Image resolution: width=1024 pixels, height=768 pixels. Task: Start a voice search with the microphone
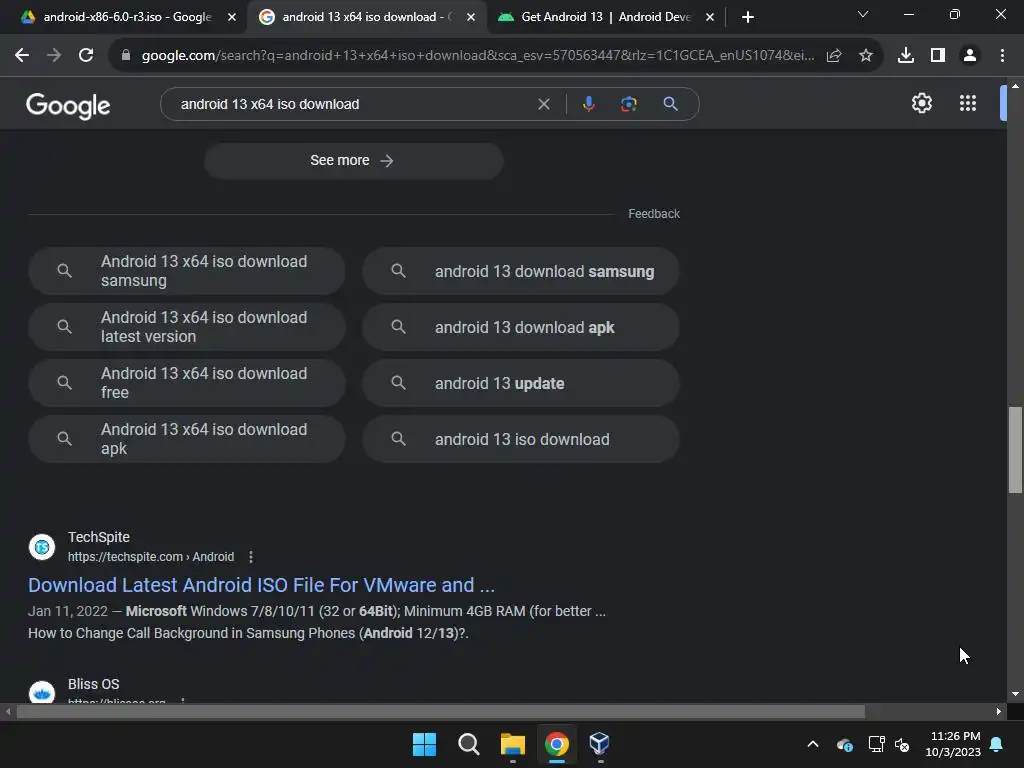588,104
